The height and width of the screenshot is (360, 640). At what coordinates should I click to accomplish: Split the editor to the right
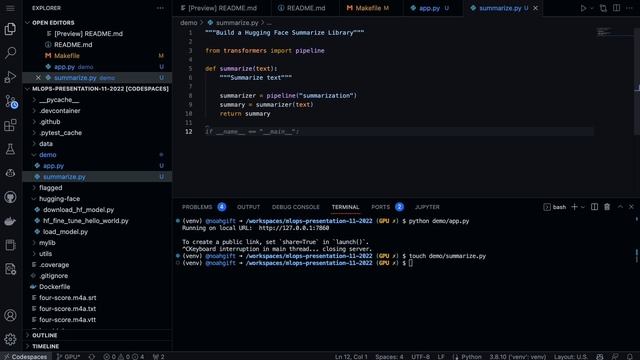pos(617,8)
